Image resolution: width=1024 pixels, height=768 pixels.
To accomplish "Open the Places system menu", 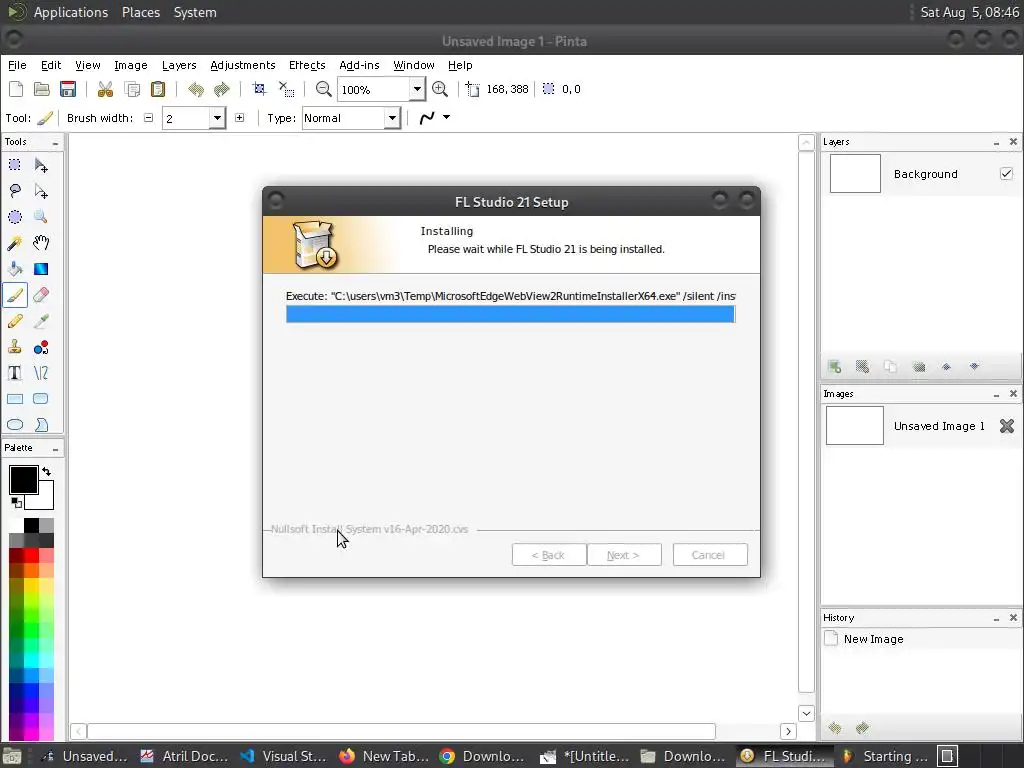I will [140, 12].
